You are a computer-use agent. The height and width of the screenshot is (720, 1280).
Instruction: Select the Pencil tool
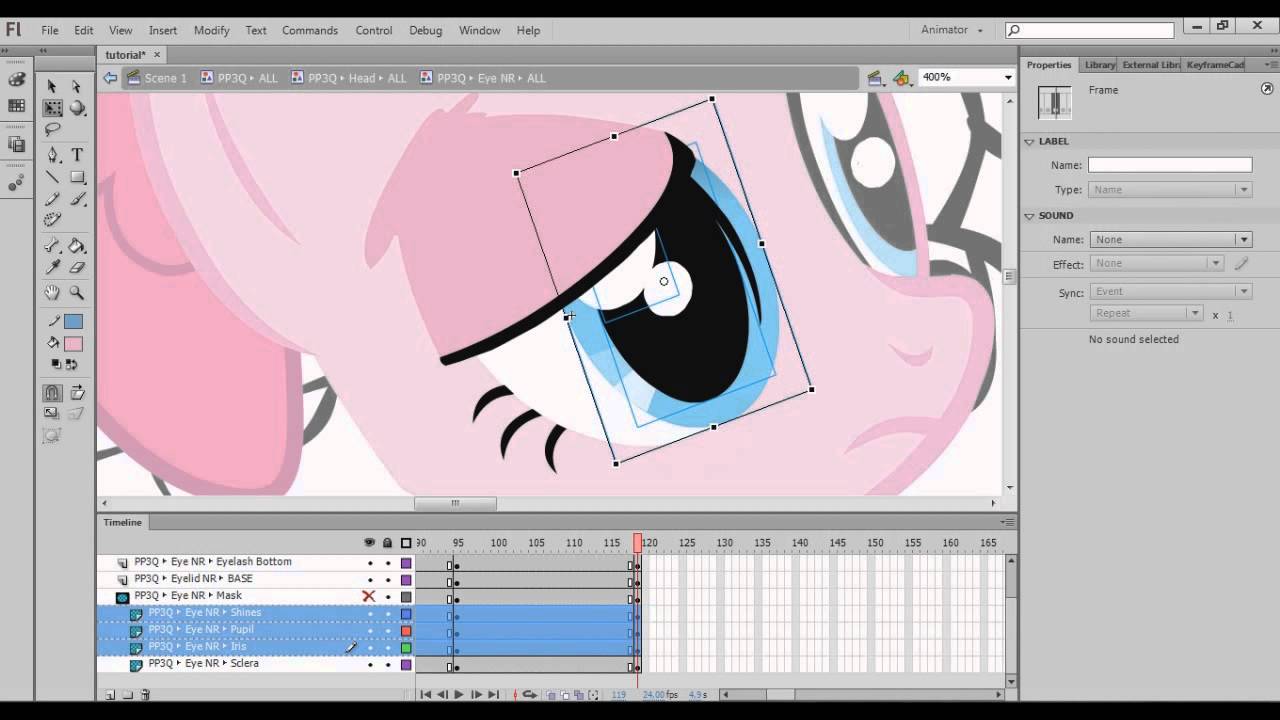52,199
